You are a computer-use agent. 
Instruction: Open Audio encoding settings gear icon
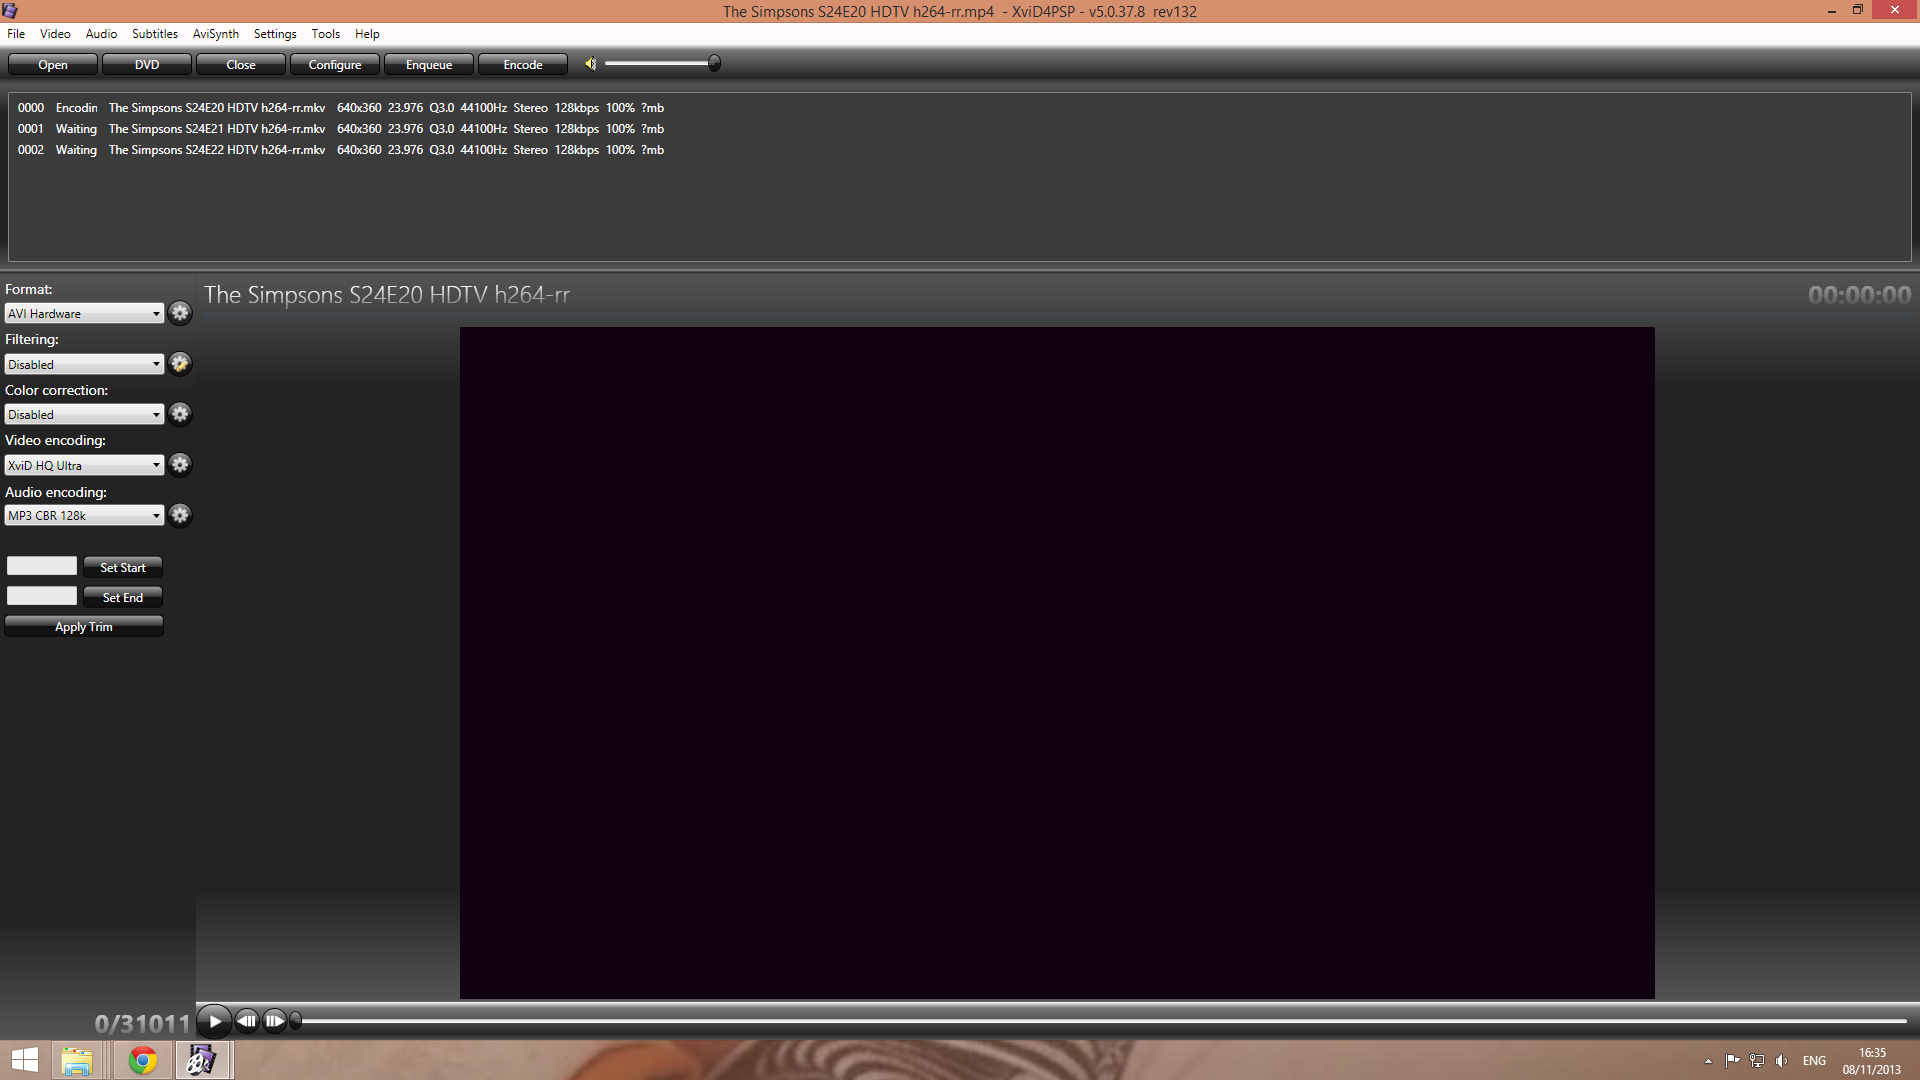(x=180, y=515)
